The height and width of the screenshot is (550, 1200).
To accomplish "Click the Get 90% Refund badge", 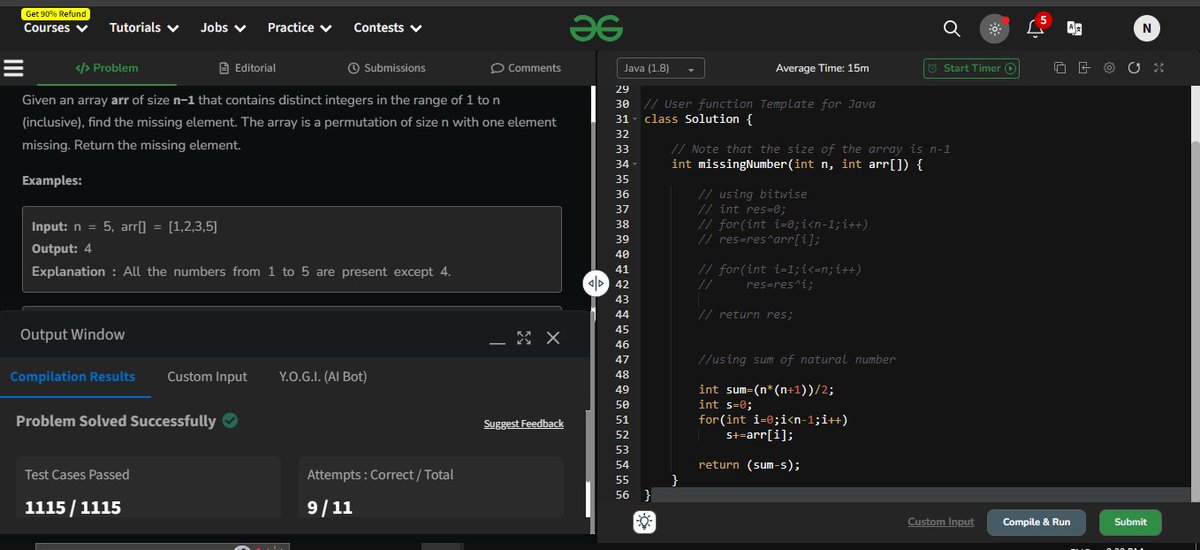I will coord(55,13).
